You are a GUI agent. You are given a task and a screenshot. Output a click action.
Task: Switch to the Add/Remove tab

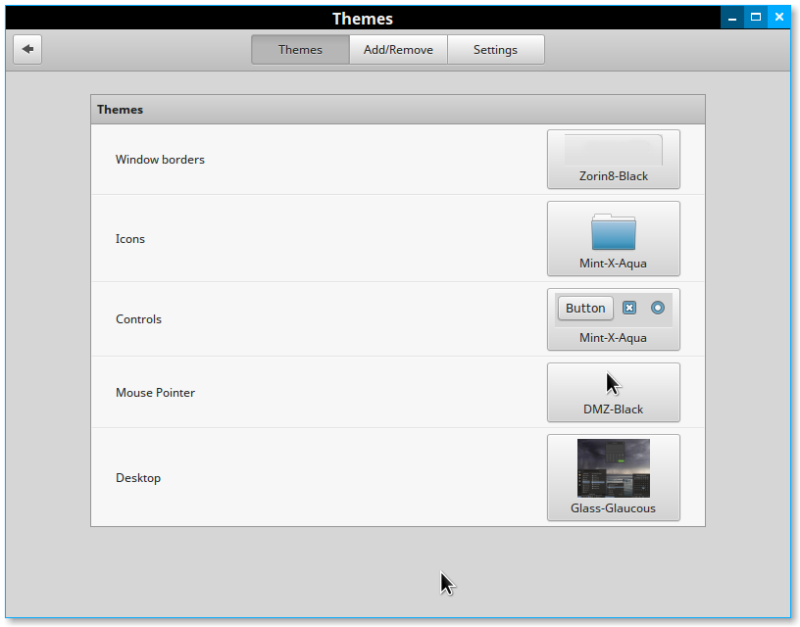398,49
